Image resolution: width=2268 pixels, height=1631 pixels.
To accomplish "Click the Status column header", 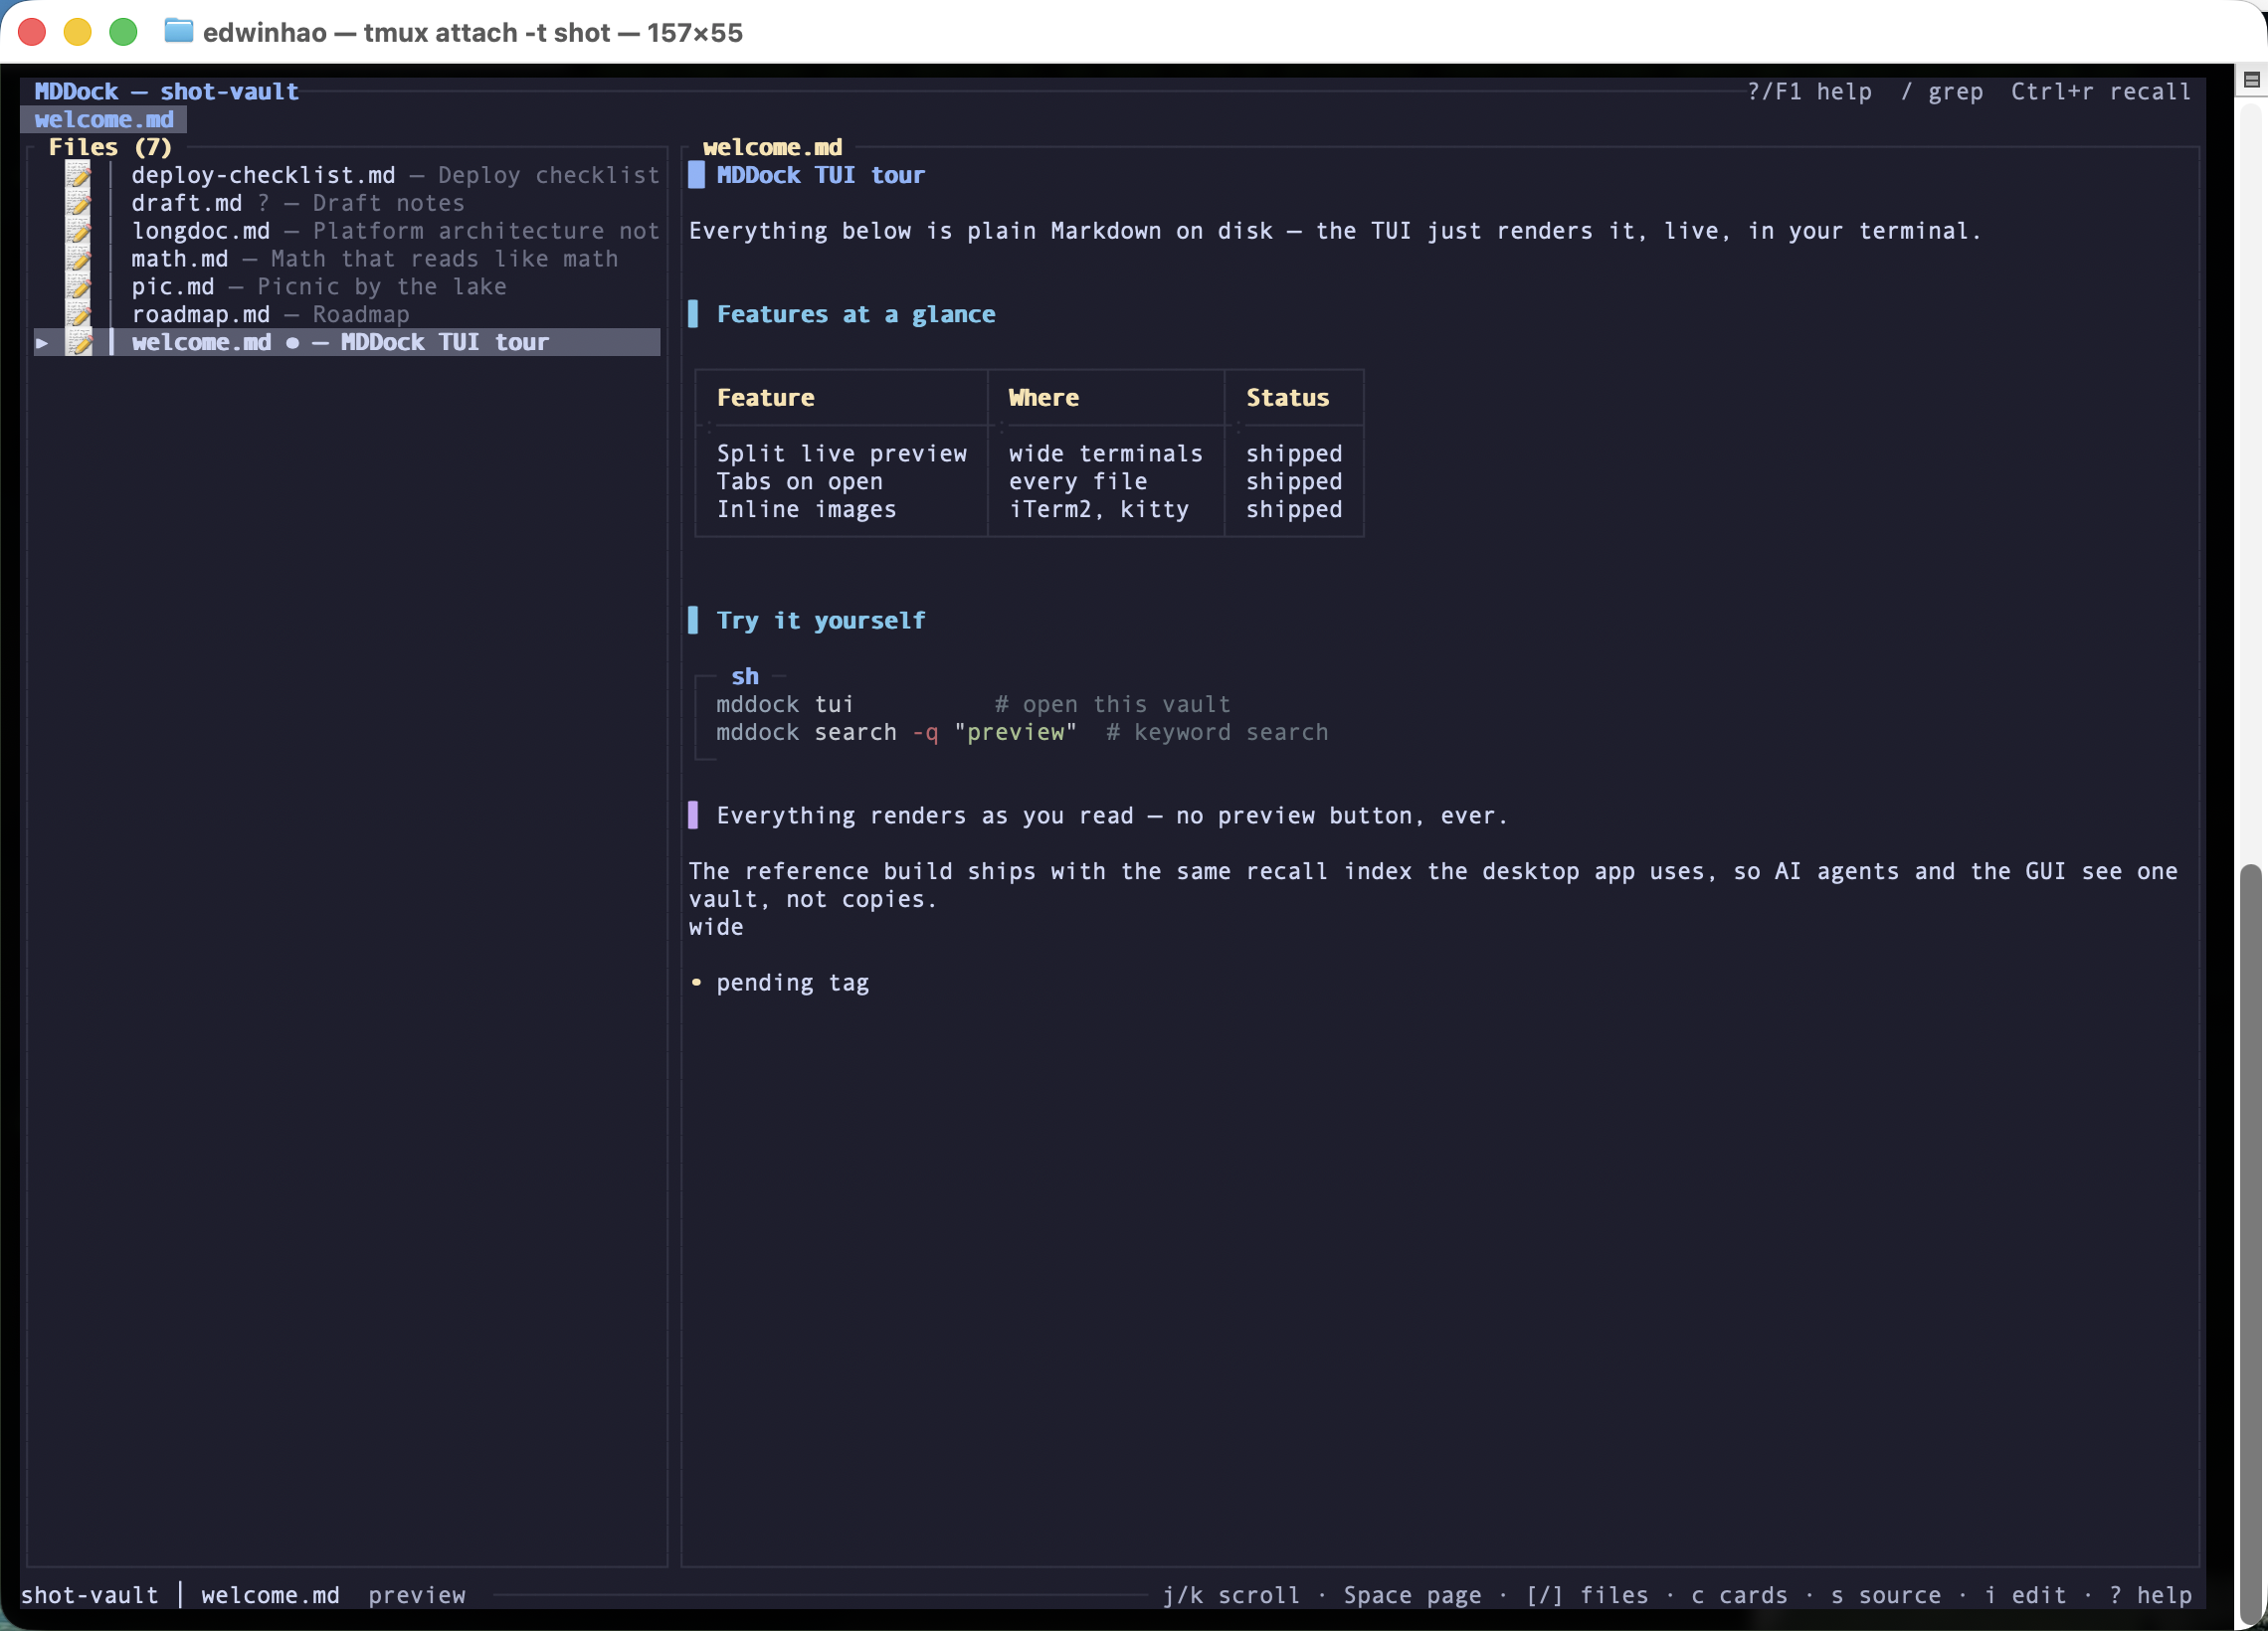I will click(x=1288, y=398).
